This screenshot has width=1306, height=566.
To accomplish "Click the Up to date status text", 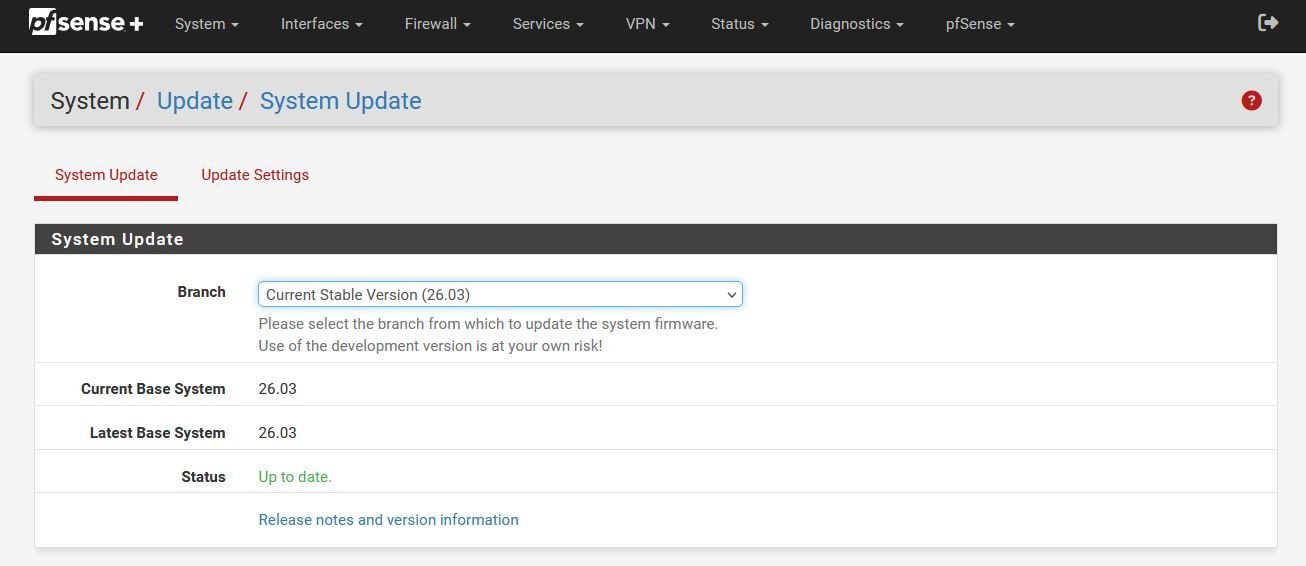I will pyautogui.click(x=295, y=477).
